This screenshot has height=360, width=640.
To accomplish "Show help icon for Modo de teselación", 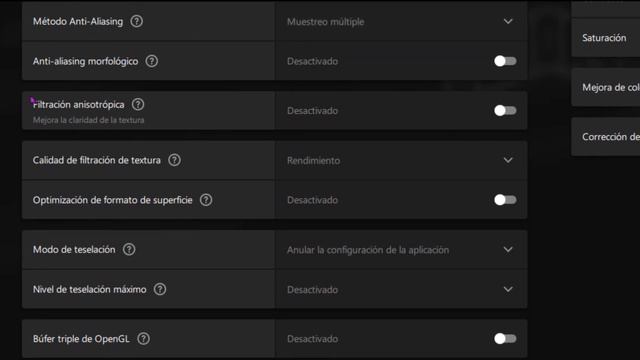I will 129,249.
